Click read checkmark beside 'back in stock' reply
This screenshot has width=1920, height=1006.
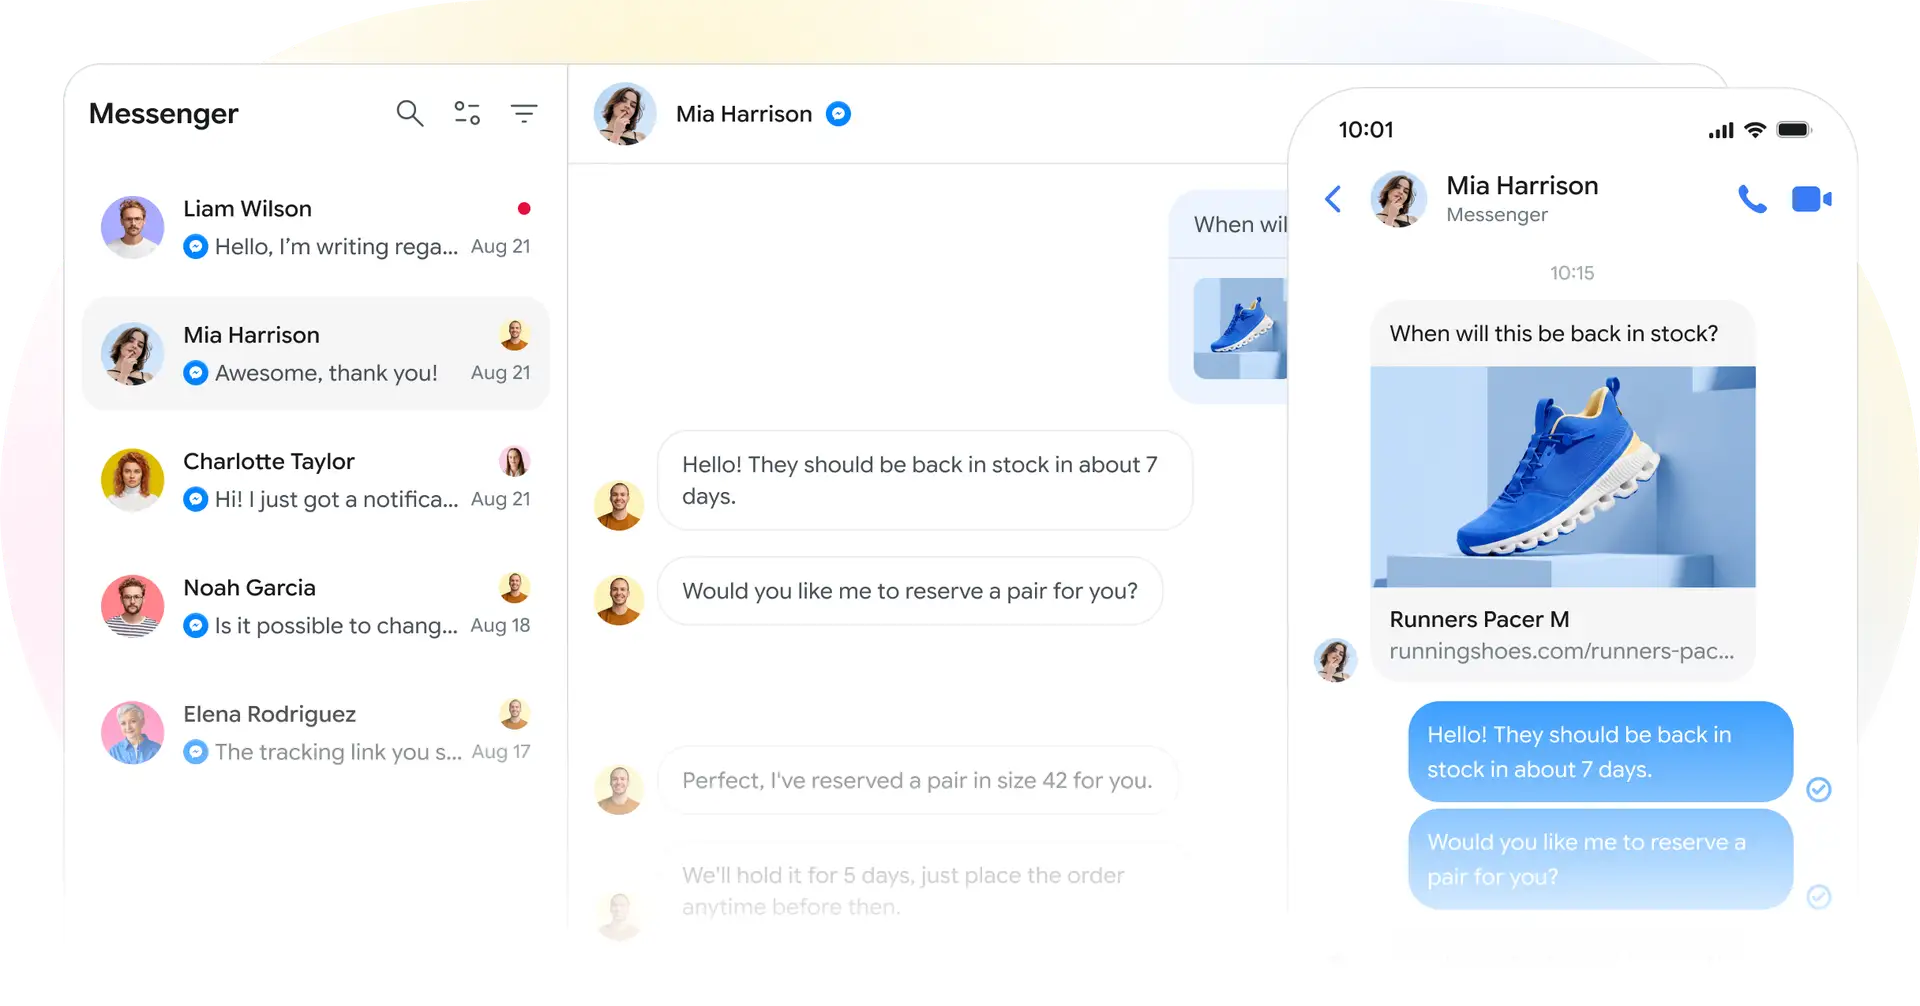(x=1819, y=790)
